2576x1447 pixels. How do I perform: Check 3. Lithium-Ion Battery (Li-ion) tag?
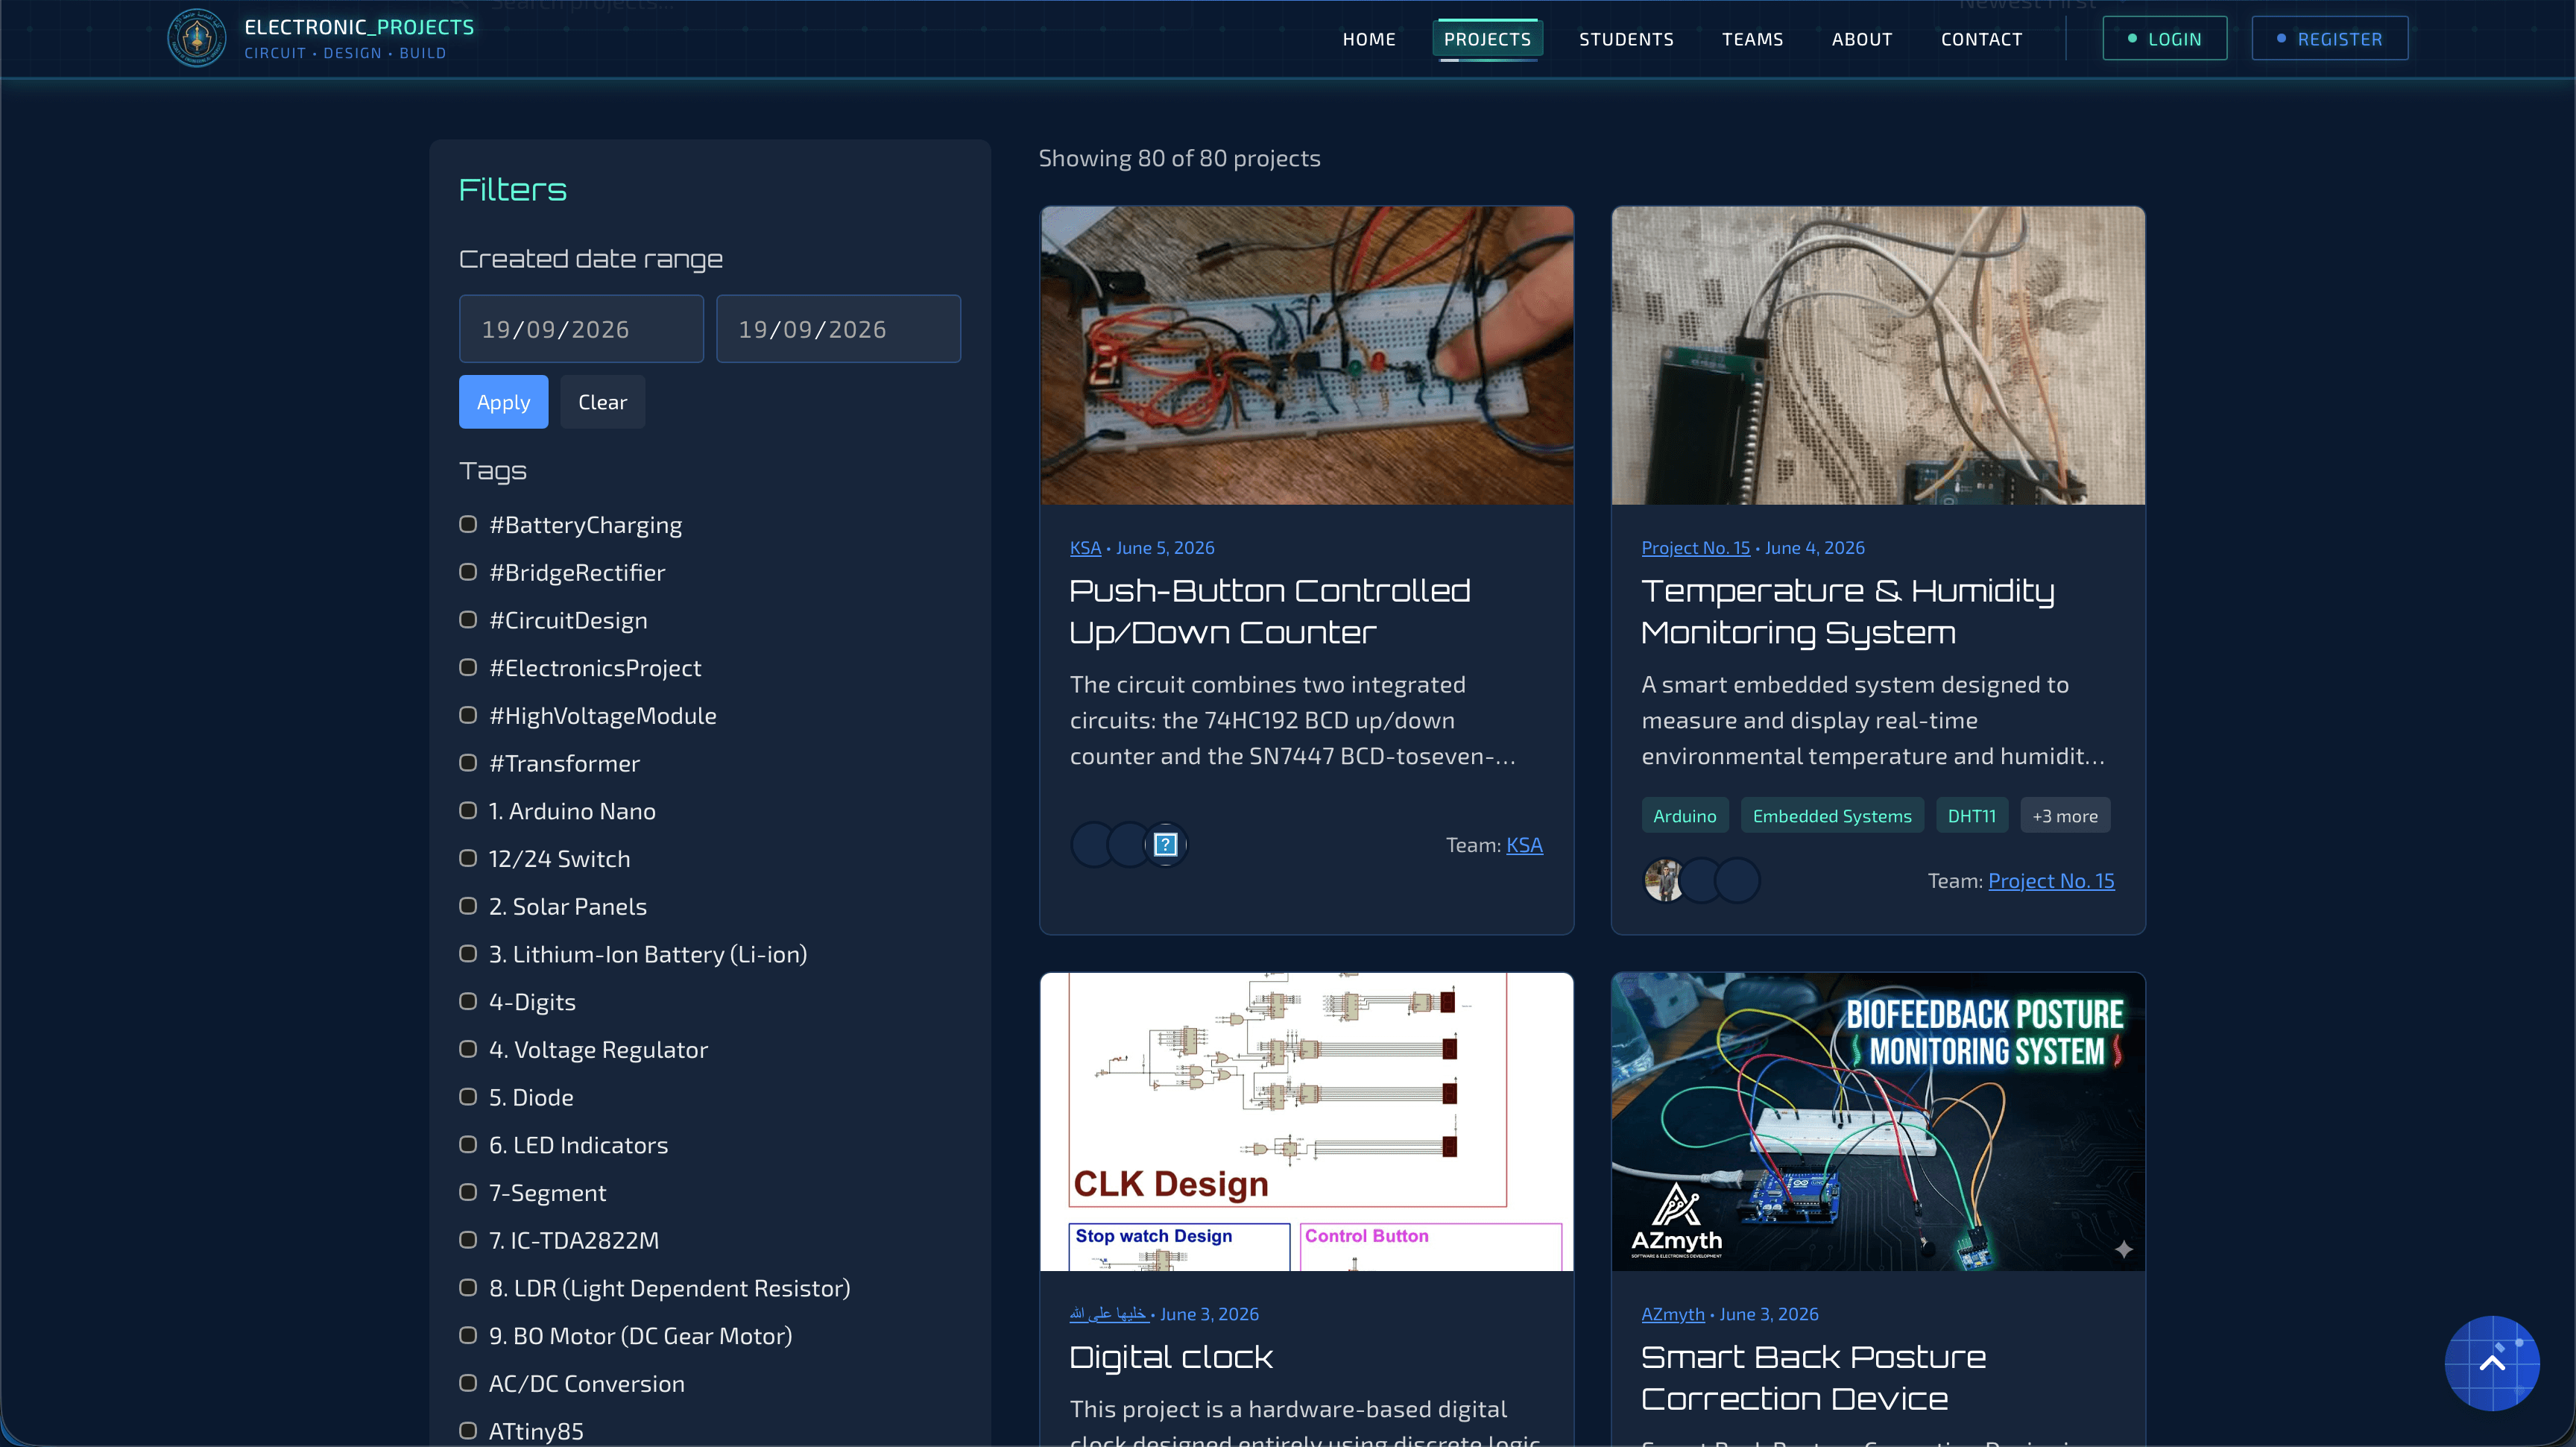(467, 954)
